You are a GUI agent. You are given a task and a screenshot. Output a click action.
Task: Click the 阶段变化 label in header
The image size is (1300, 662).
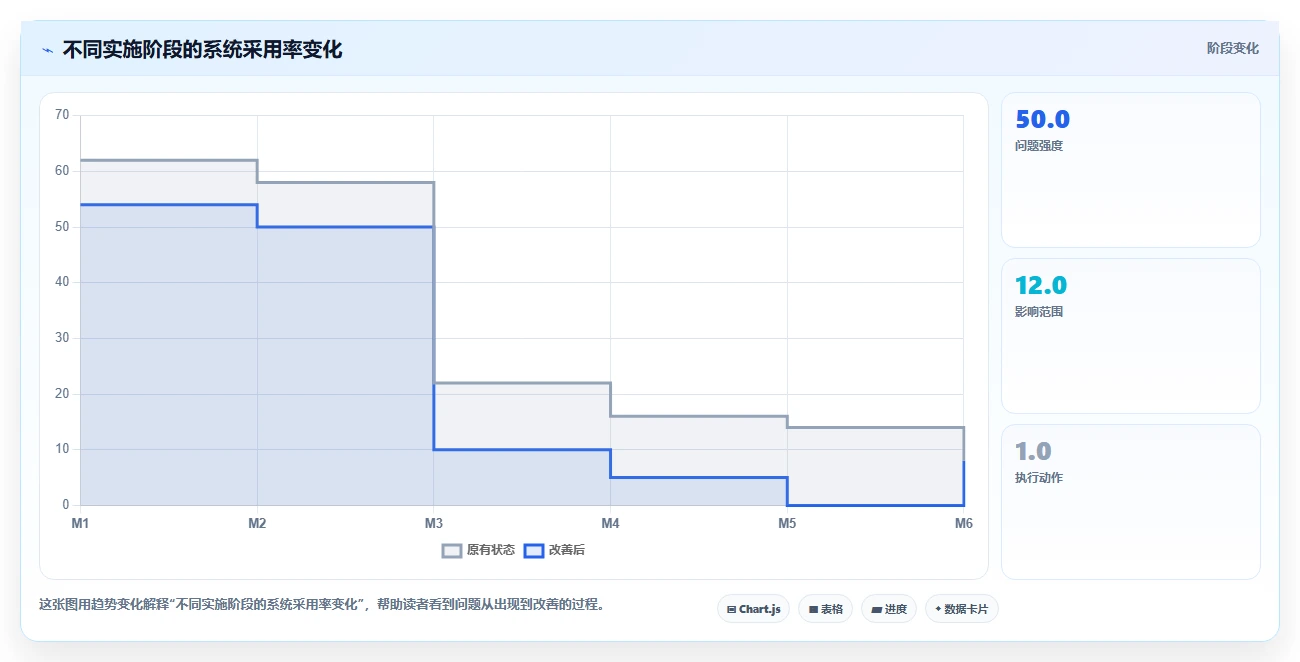(1233, 48)
